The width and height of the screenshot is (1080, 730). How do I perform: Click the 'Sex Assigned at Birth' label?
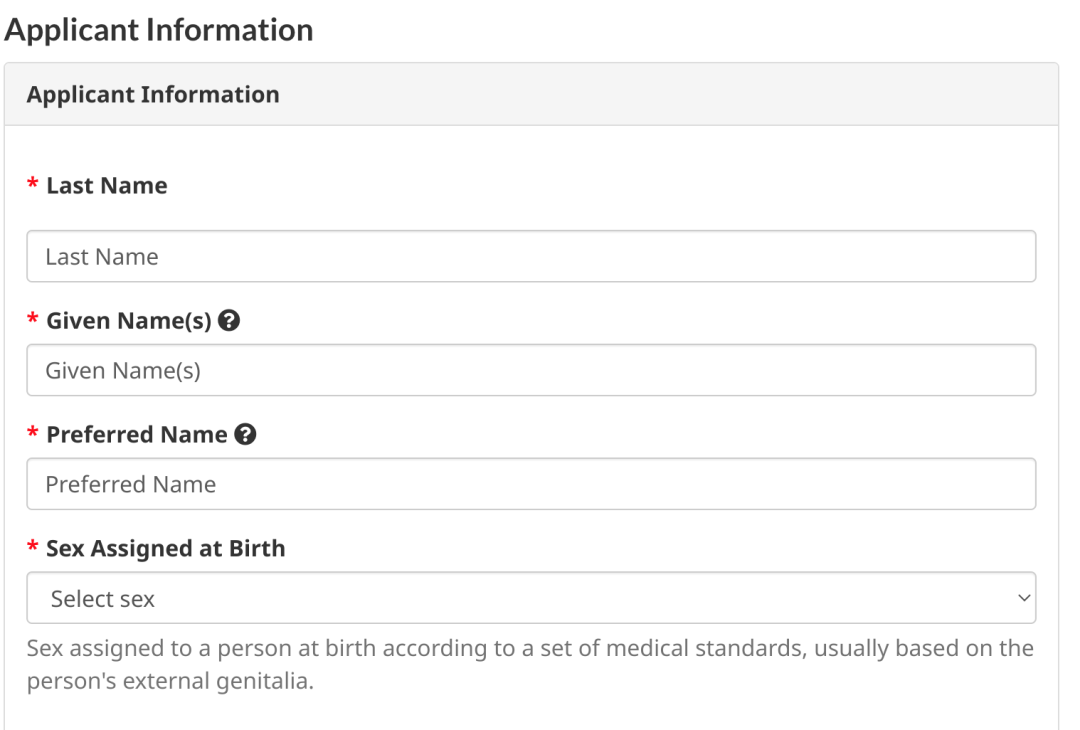[x=166, y=549]
